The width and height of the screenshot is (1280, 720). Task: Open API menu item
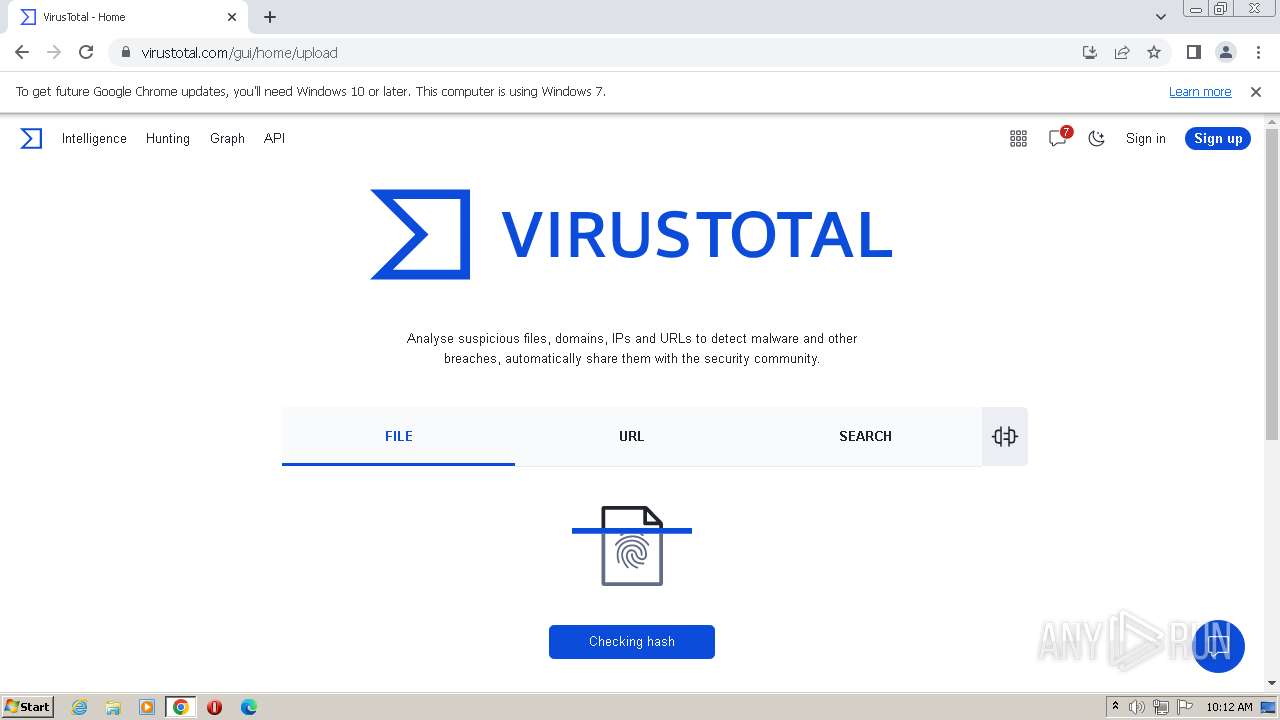pos(274,139)
